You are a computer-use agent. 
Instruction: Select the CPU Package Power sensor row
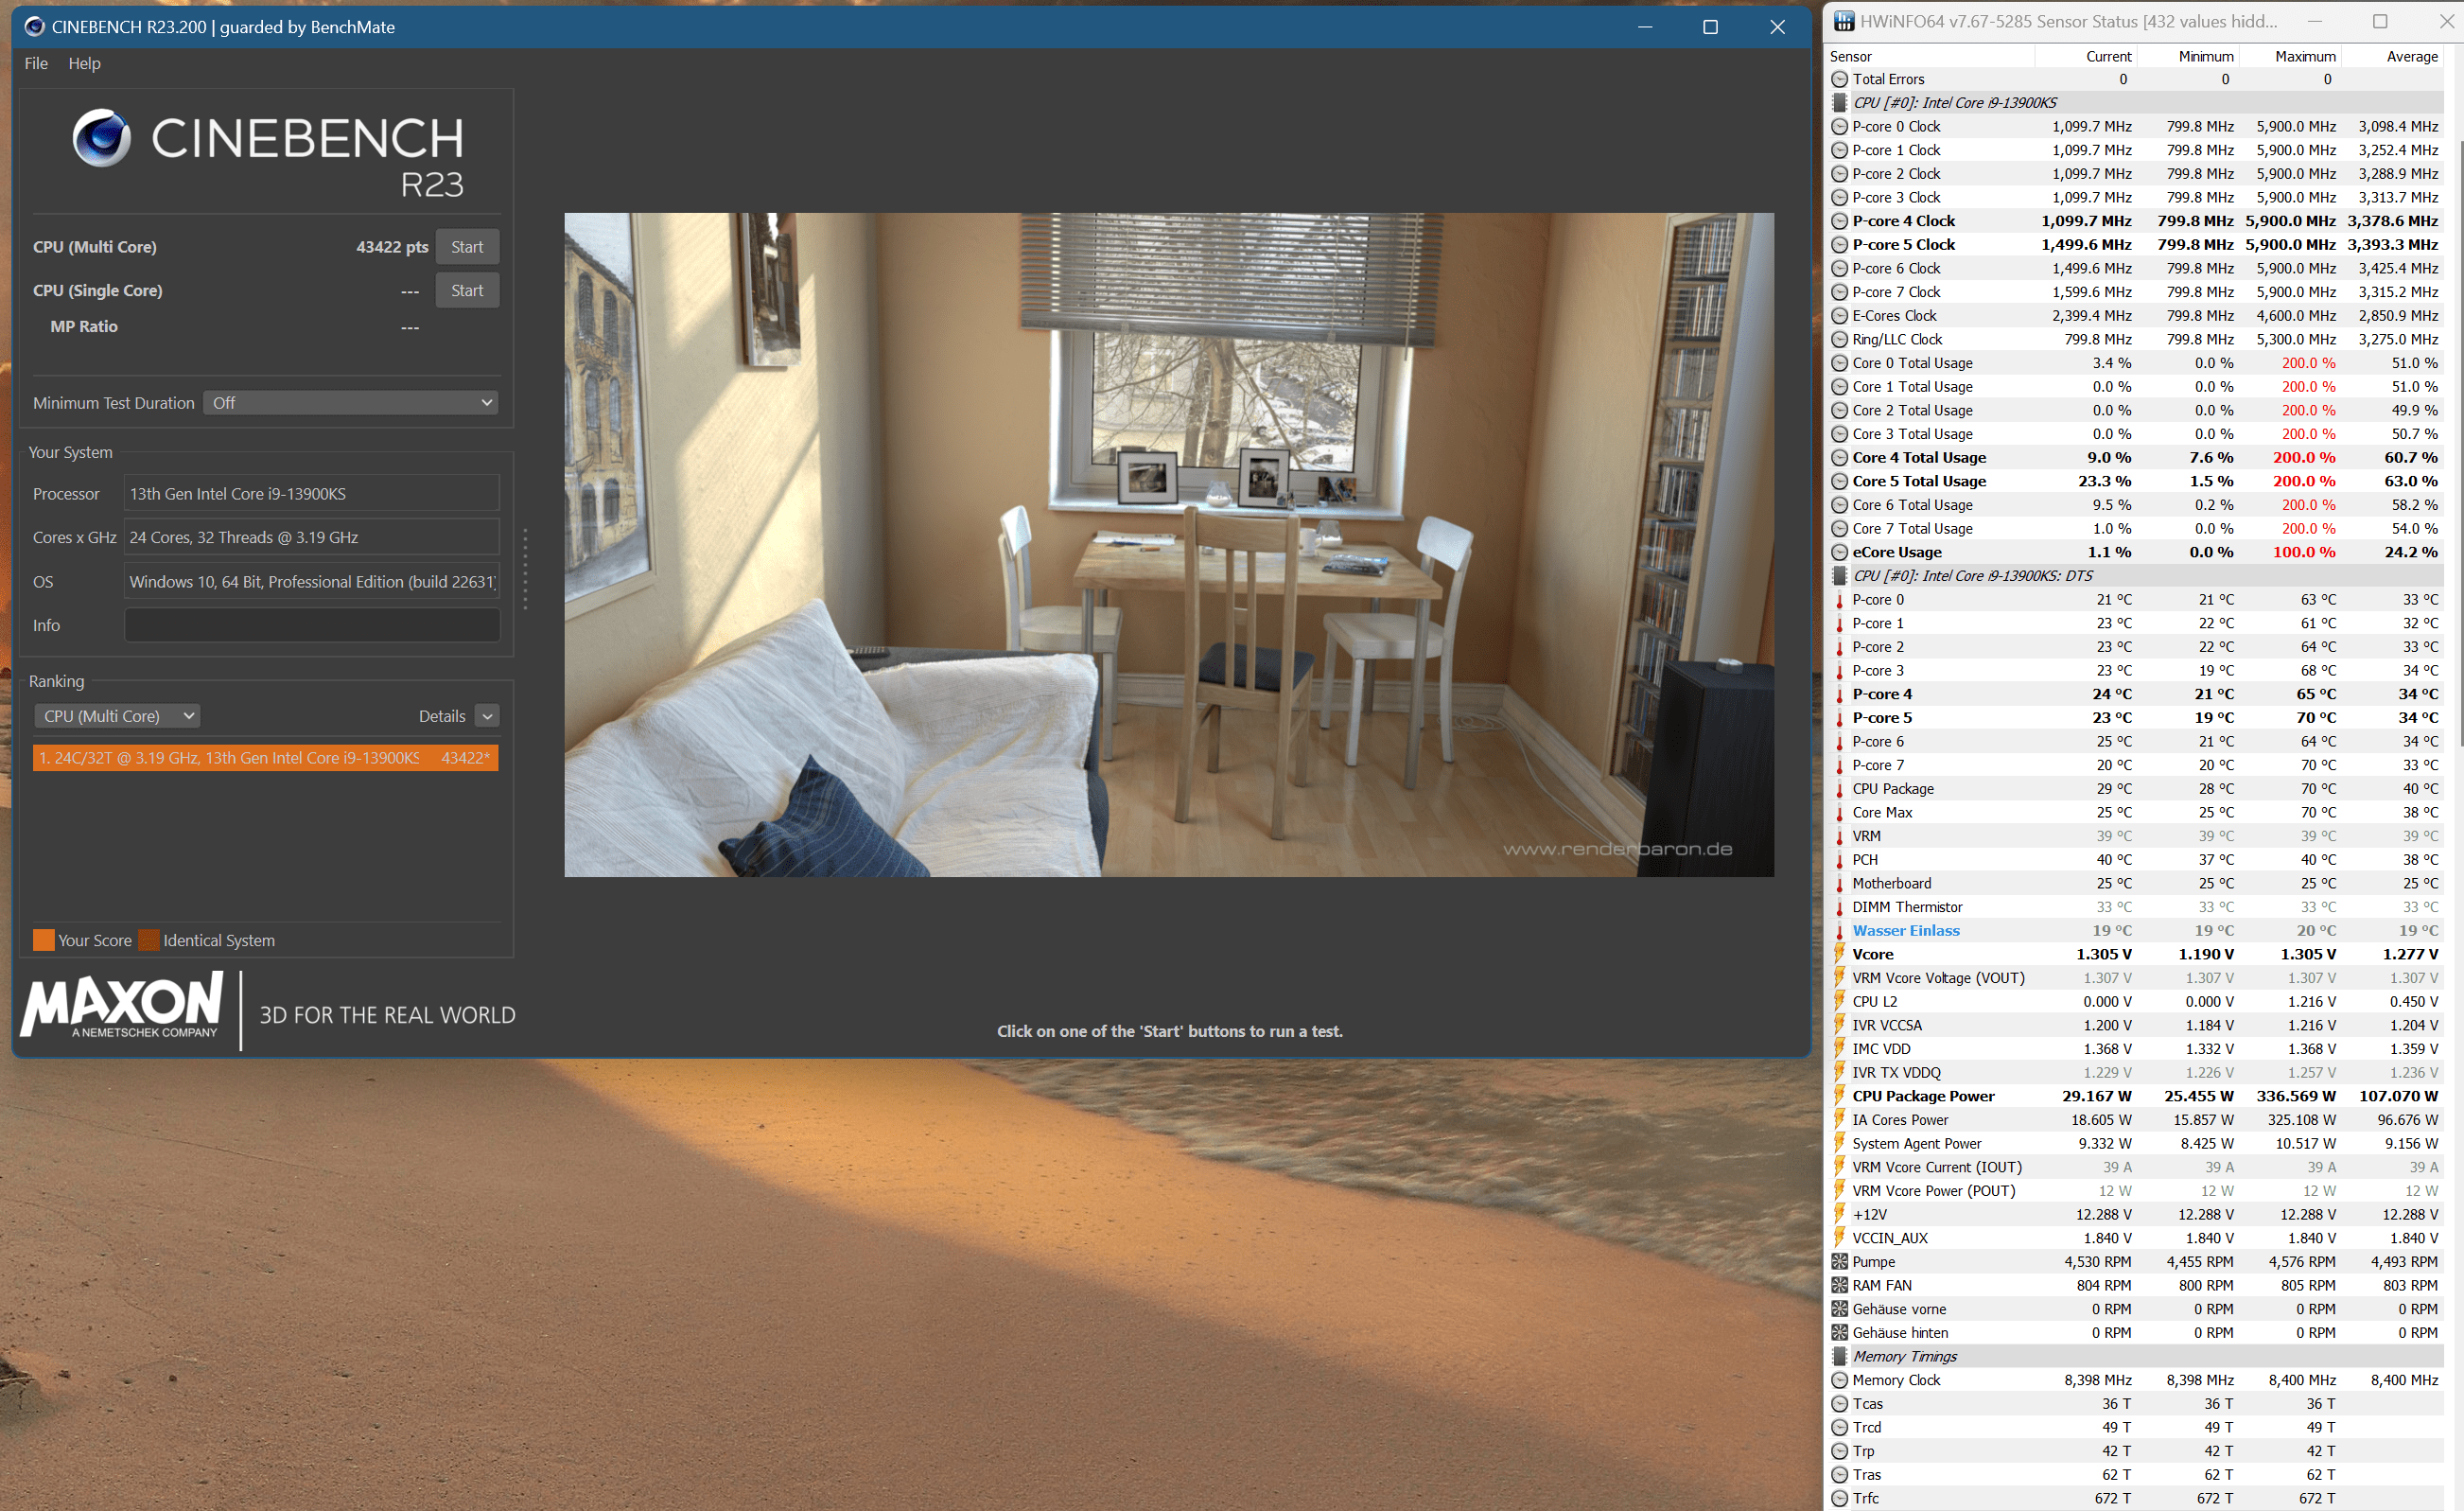(2135, 1096)
